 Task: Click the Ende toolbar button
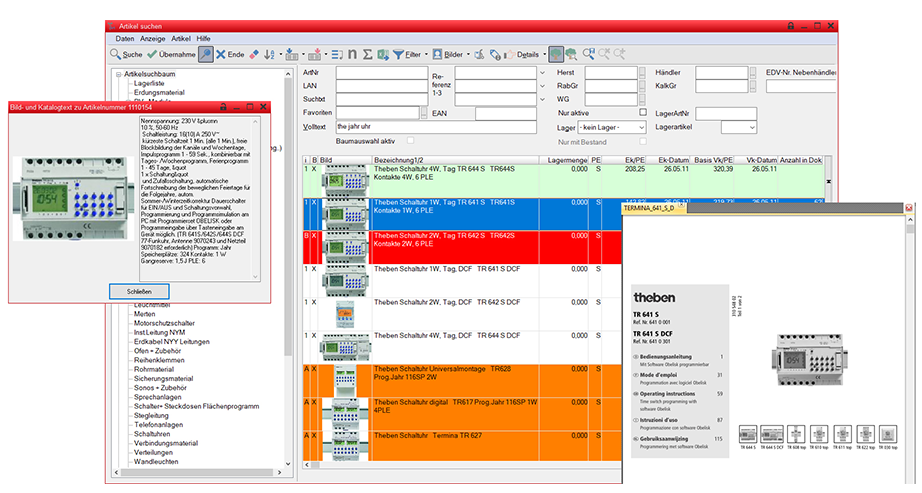tap(230, 55)
